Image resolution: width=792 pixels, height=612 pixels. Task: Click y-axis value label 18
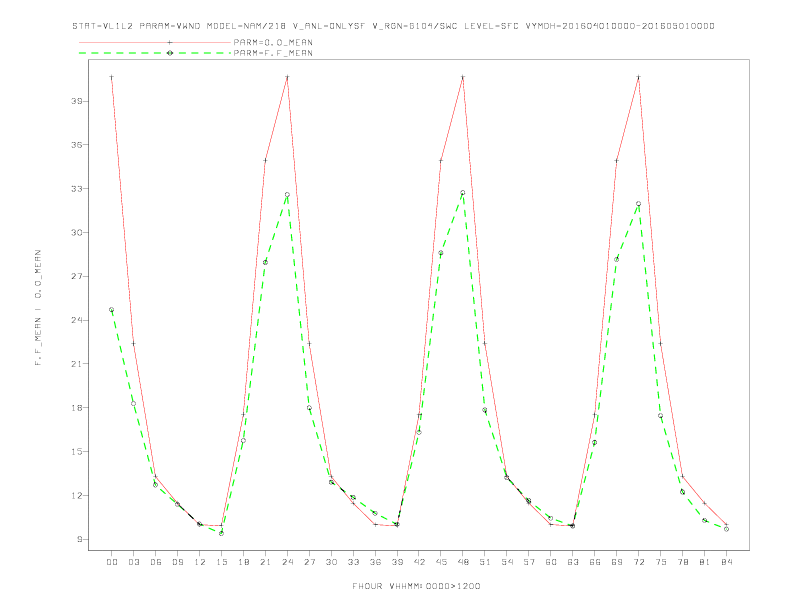(x=77, y=407)
